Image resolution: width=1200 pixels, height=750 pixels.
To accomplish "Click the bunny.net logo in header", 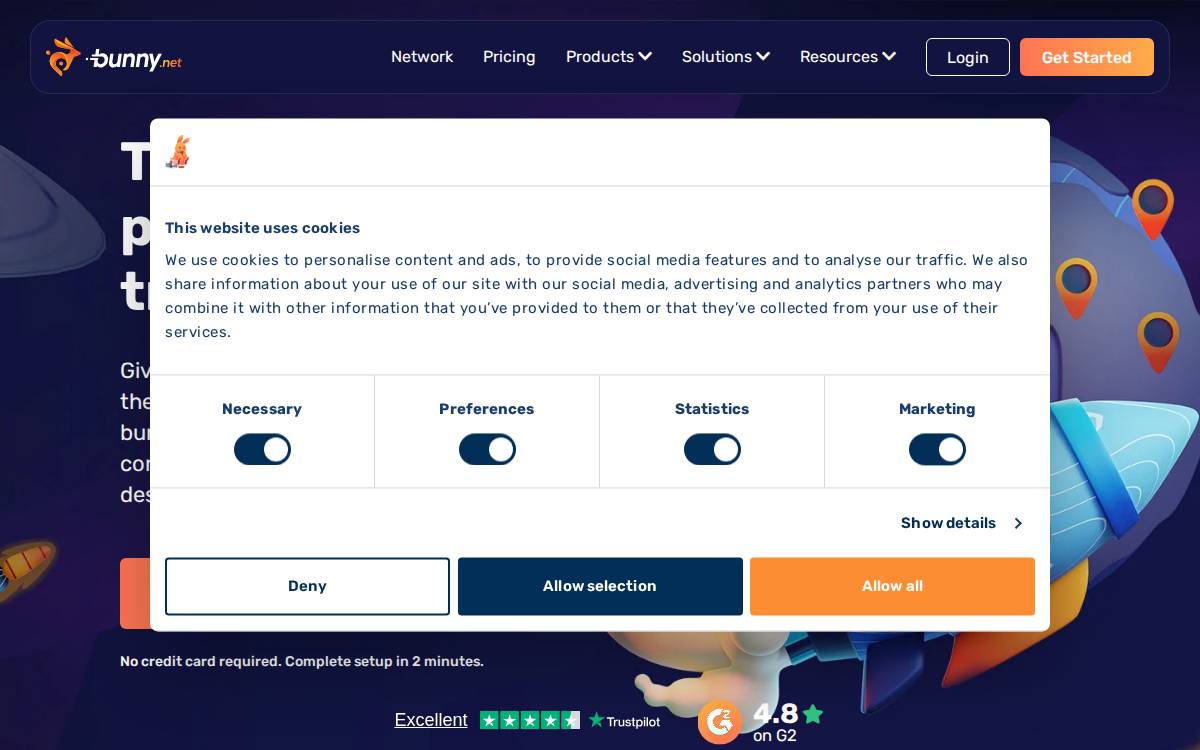I will pos(113,57).
